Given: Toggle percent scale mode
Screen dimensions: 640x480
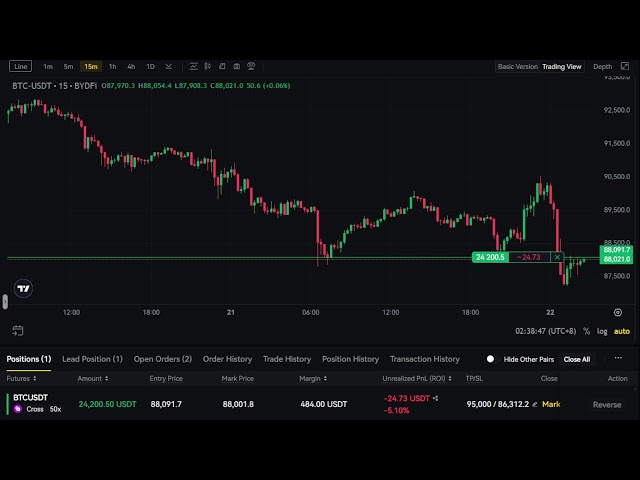Looking at the screenshot, I should pos(586,331).
